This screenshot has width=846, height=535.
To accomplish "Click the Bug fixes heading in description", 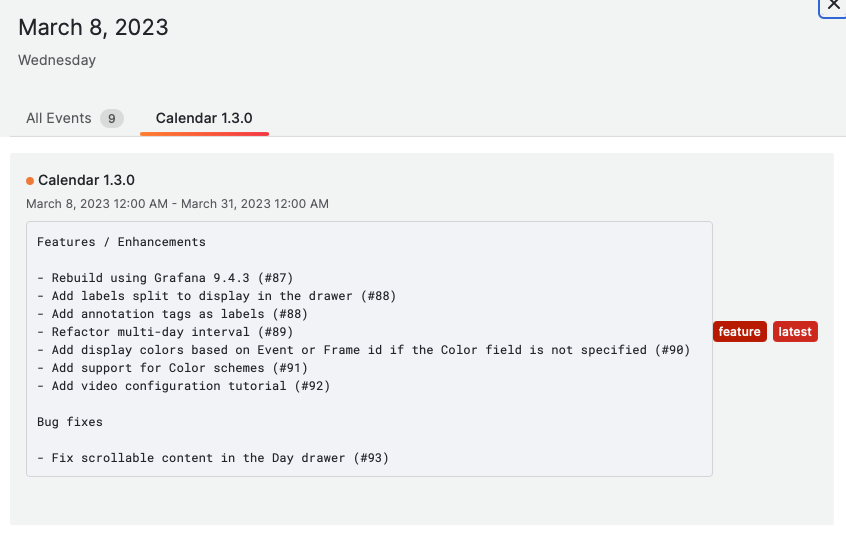I will click(x=70, y=422).
